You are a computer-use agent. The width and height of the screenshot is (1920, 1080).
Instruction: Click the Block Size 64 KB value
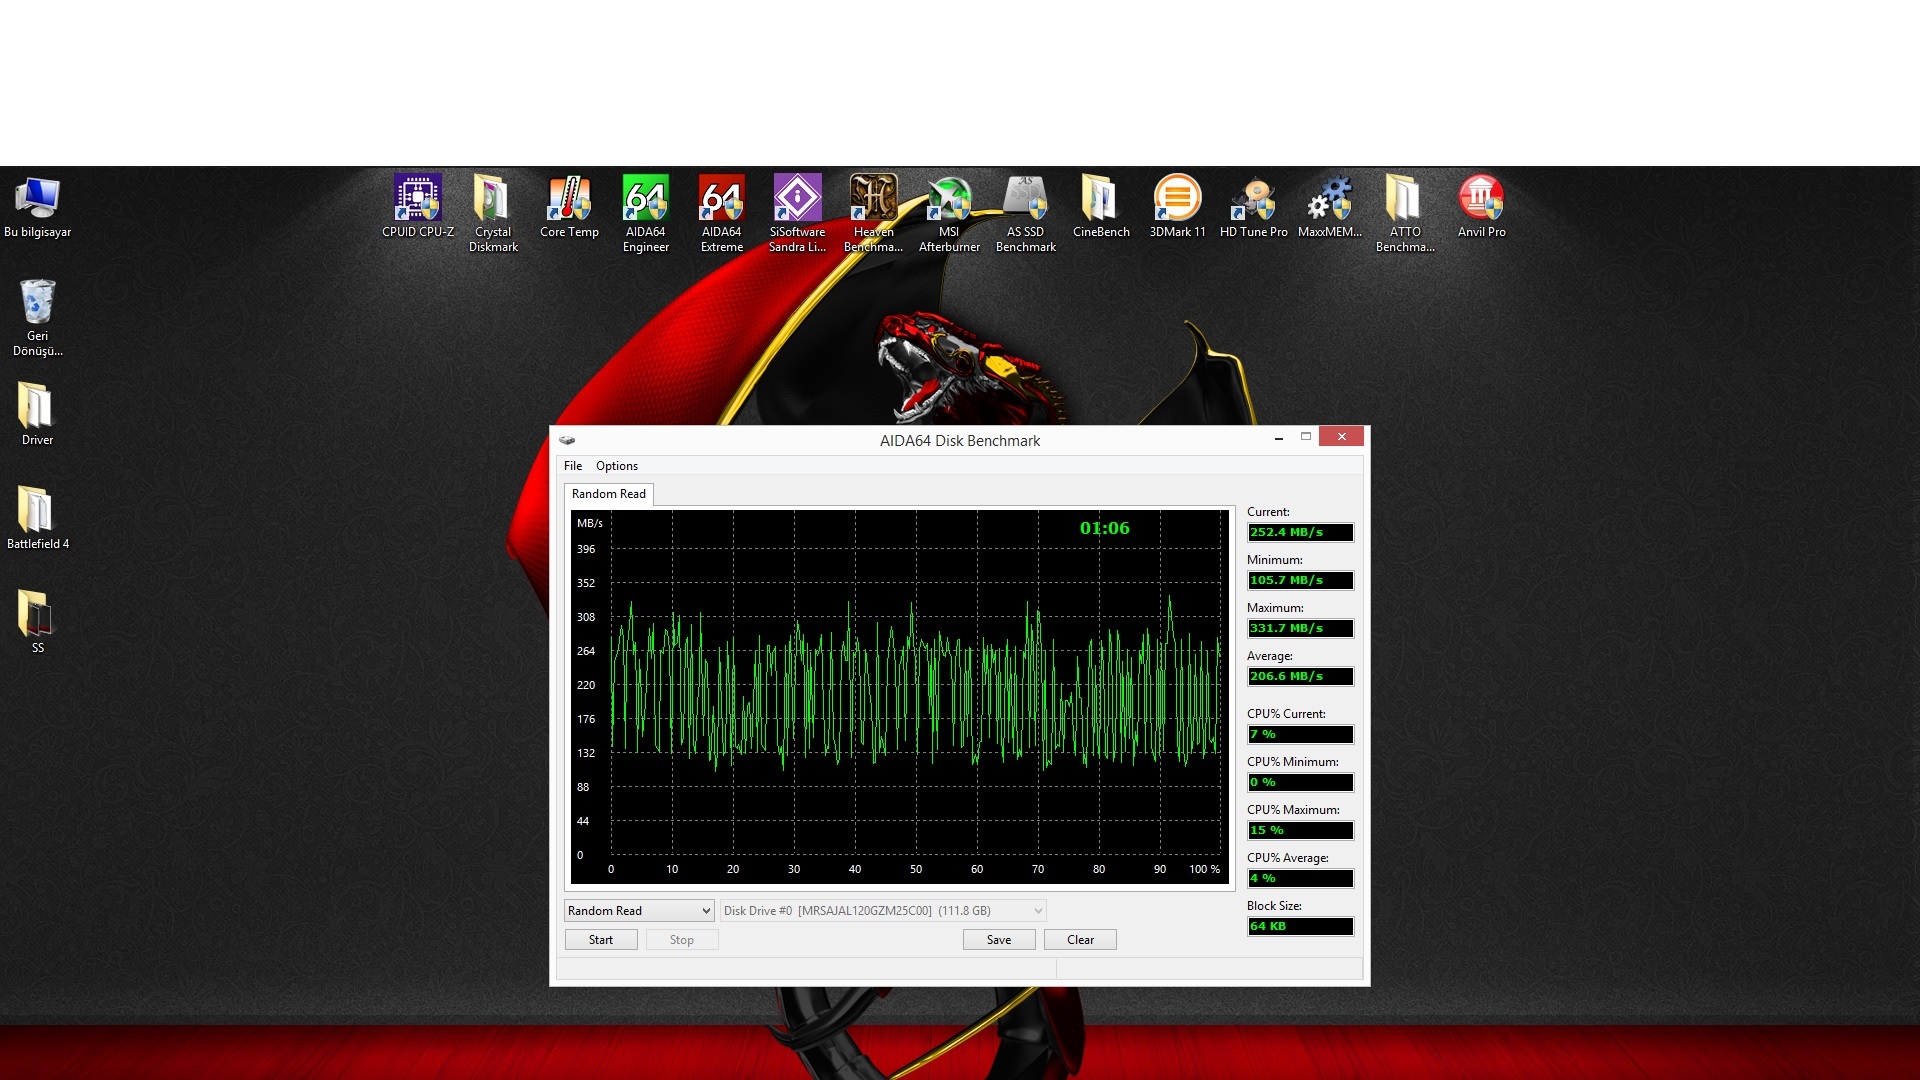pos(1300,927)
